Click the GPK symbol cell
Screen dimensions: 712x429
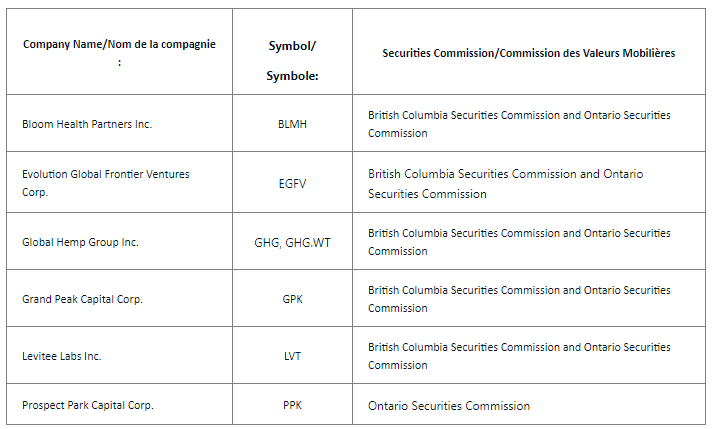(292, 299)
